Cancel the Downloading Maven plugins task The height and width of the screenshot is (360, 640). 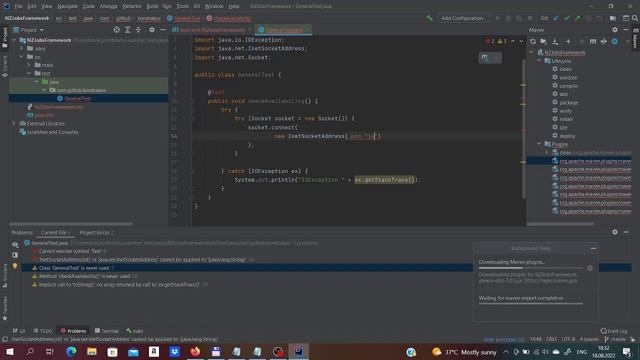590,268
